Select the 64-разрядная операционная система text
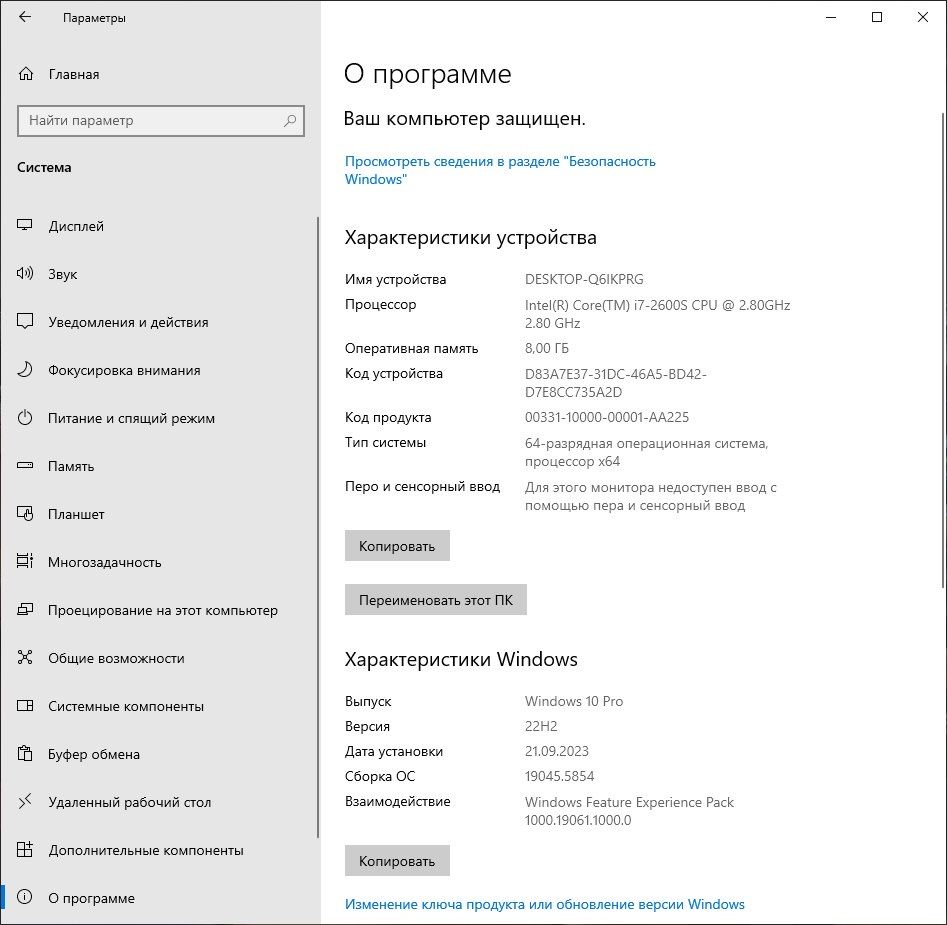 pyautogui.click(x=646, y=452)
